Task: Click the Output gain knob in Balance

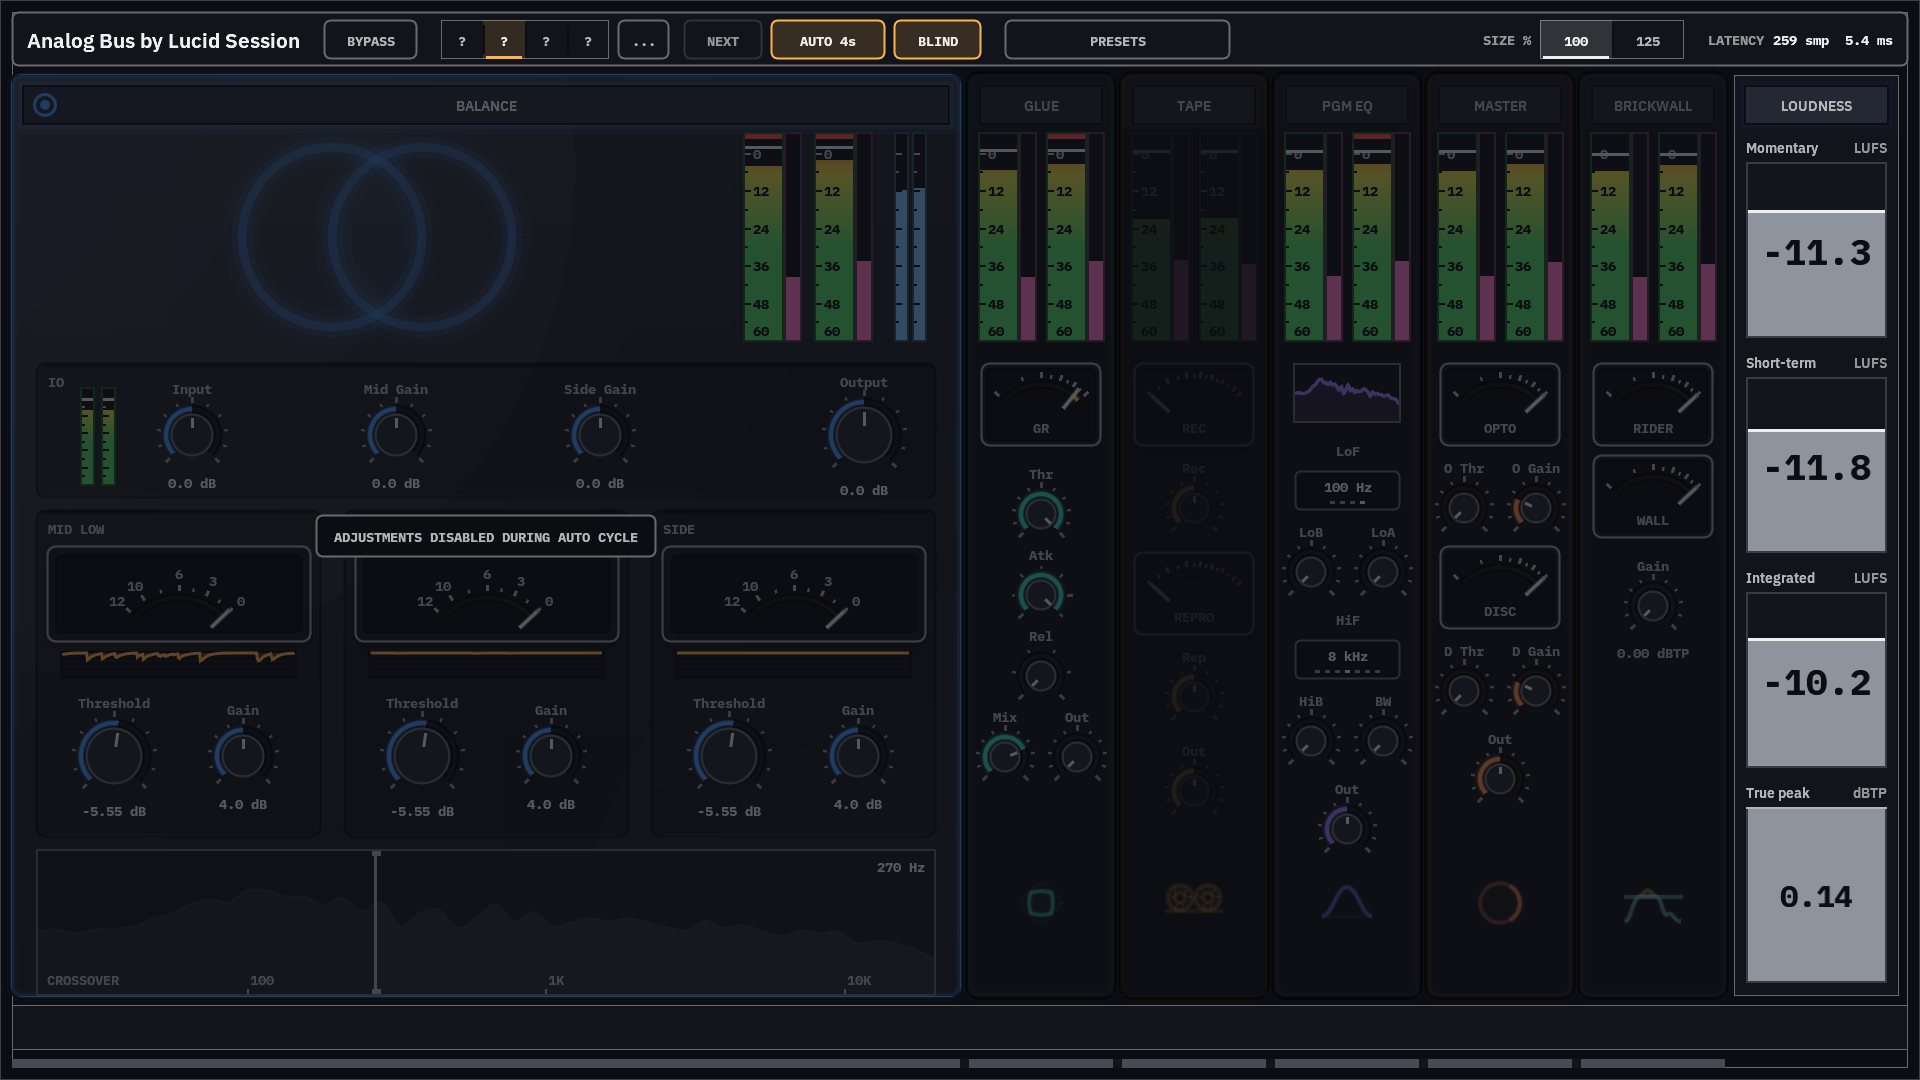Action: [864, 434]
